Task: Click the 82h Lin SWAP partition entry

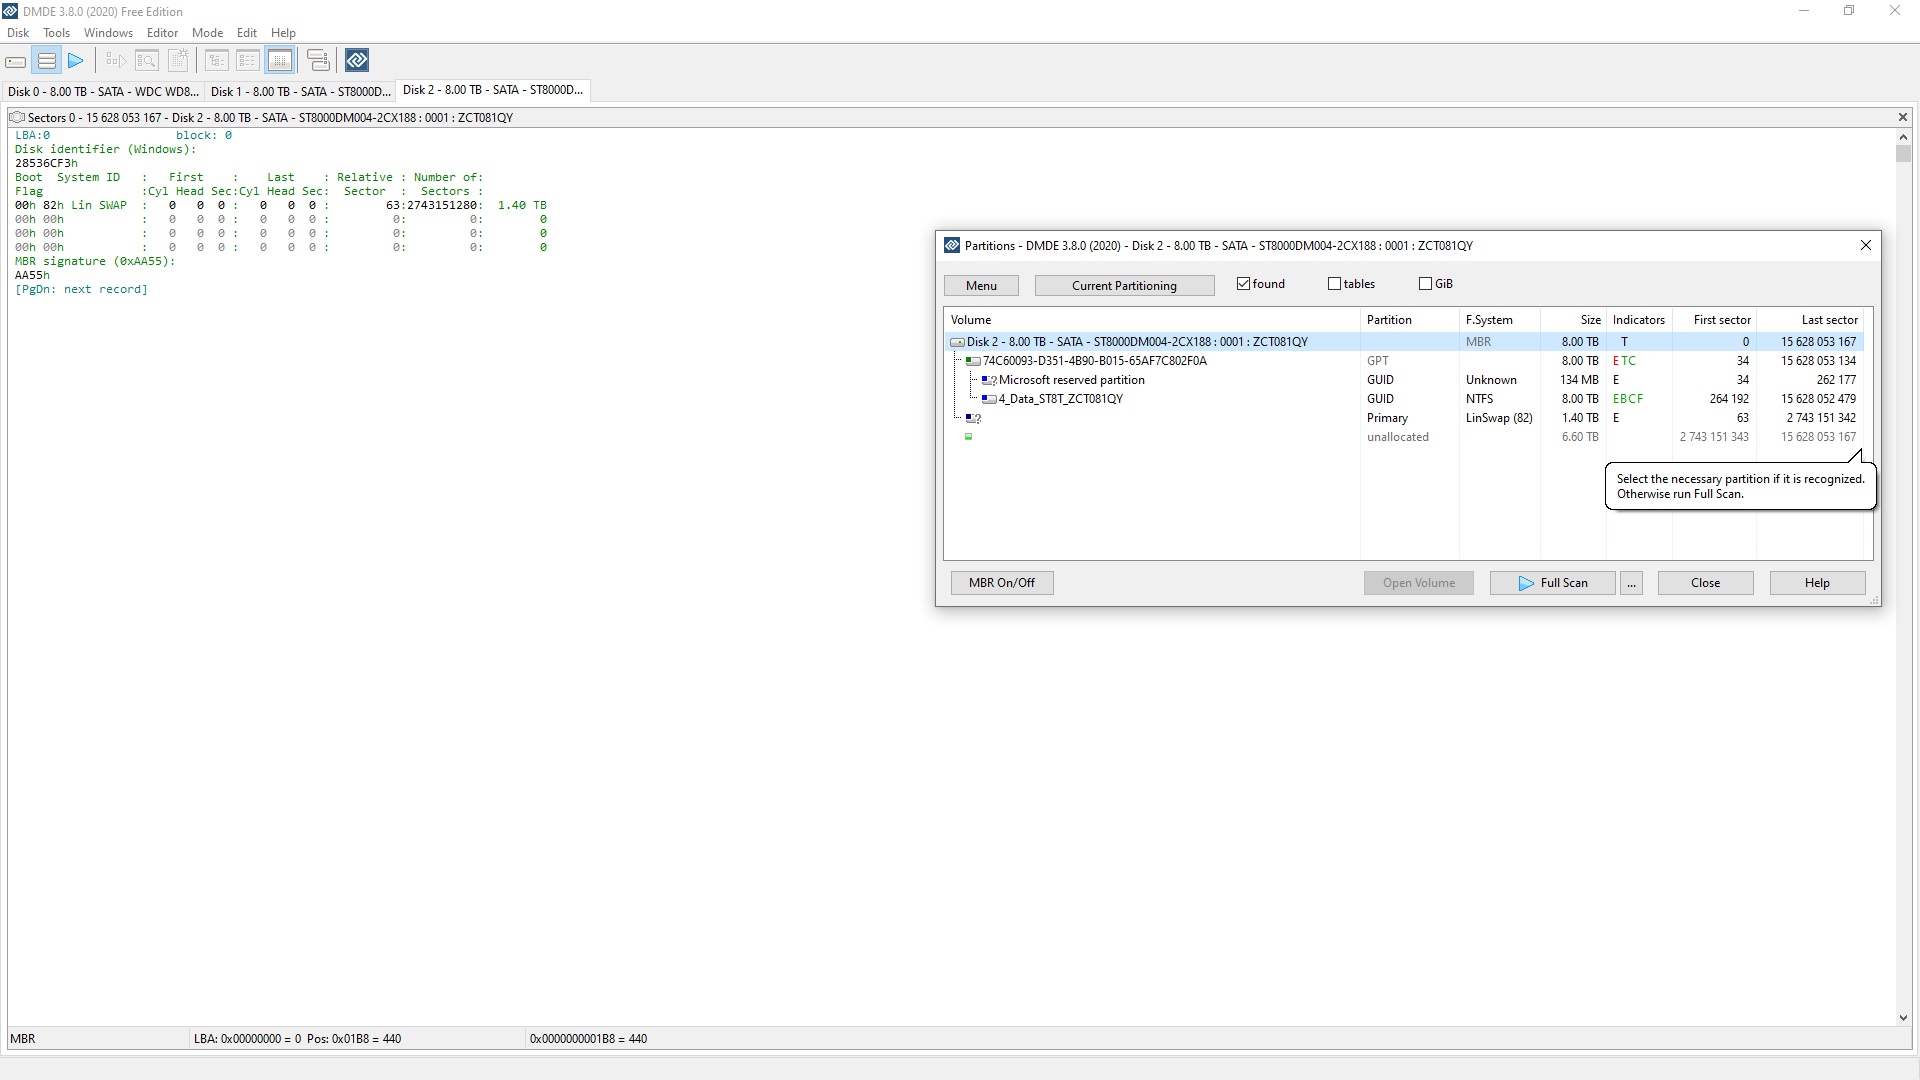Action: click(280, 206)
